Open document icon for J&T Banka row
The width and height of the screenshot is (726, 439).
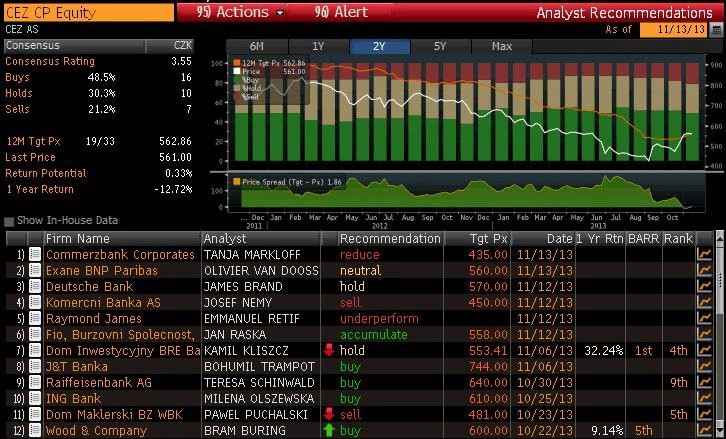click(35, 366)
